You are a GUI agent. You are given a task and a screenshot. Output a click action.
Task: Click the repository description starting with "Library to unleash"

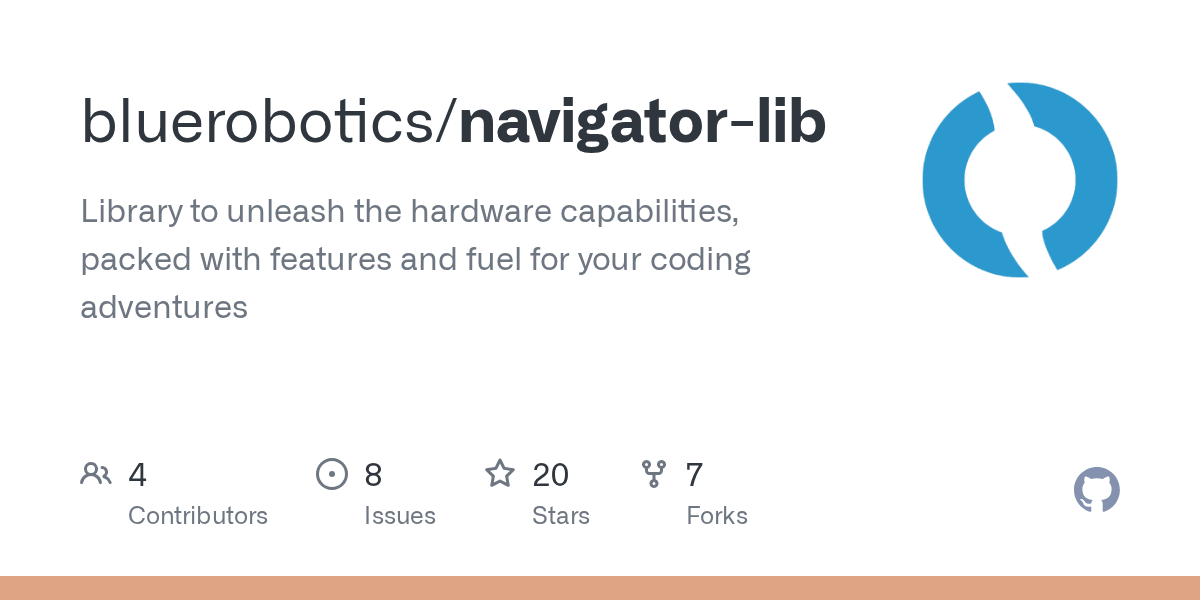tap(416, 259)
